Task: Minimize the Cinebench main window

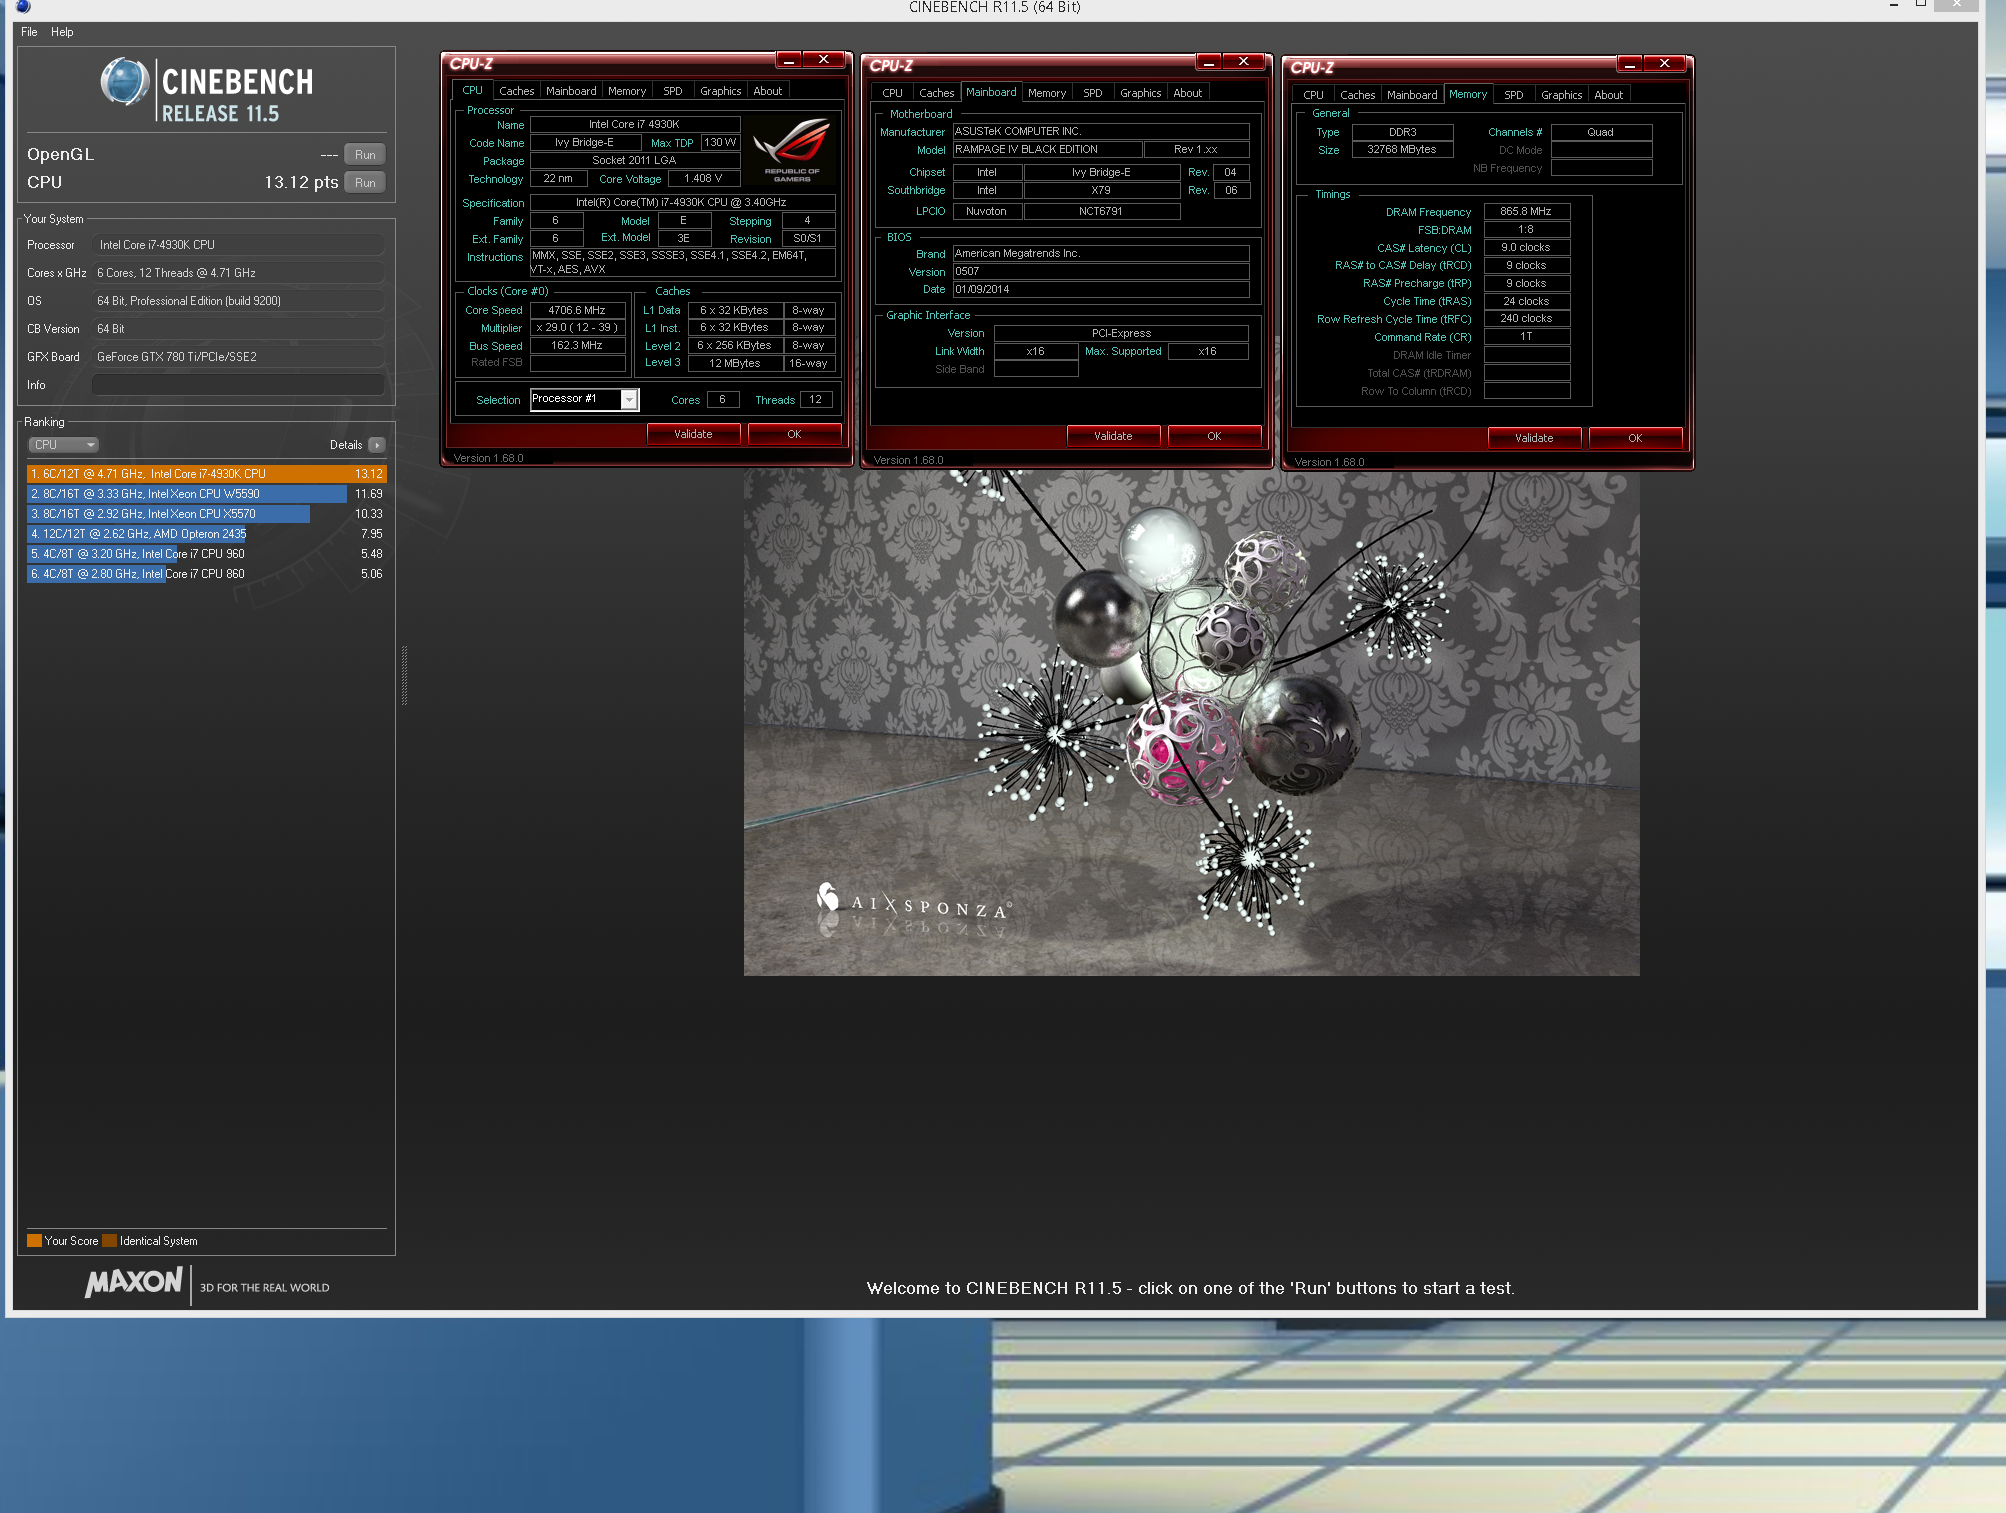Action: [1894, 6]
